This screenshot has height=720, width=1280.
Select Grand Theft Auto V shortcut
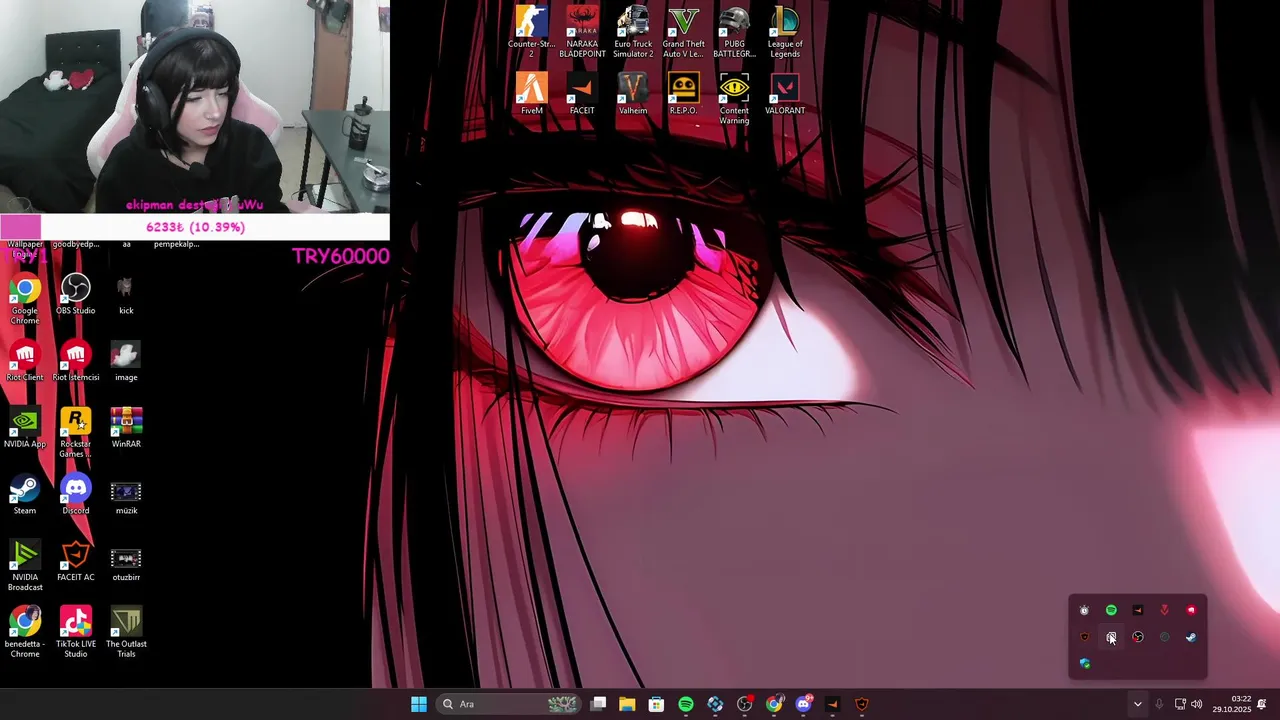683,32
